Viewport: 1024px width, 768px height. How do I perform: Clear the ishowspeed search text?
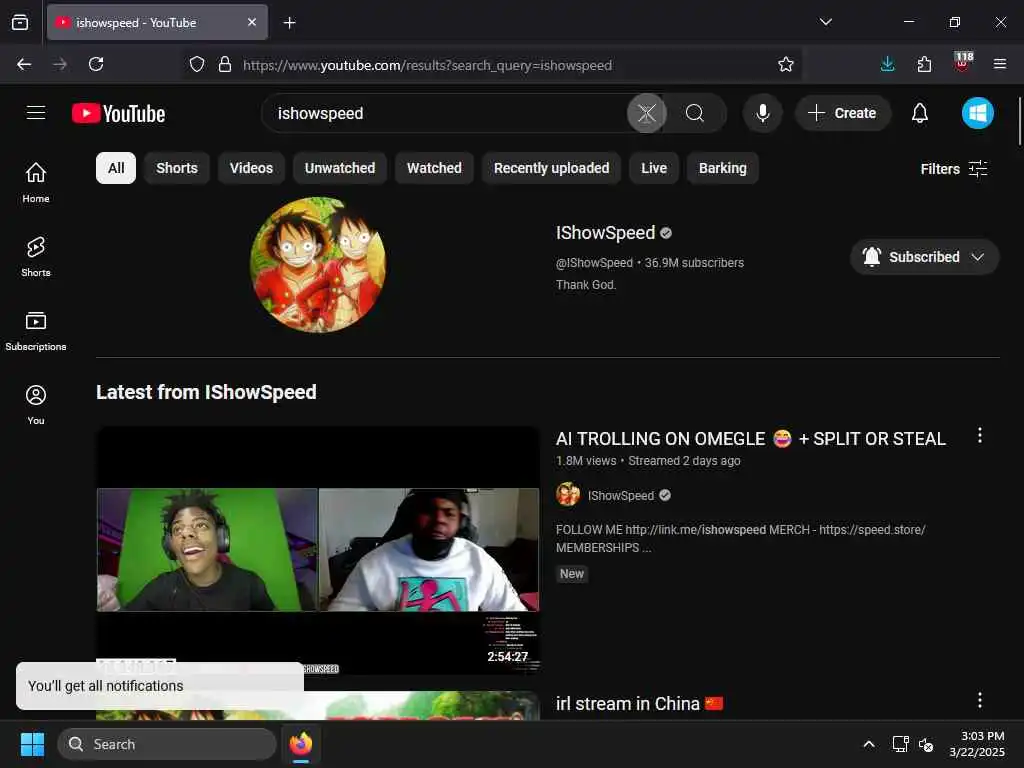pos(647,114)
